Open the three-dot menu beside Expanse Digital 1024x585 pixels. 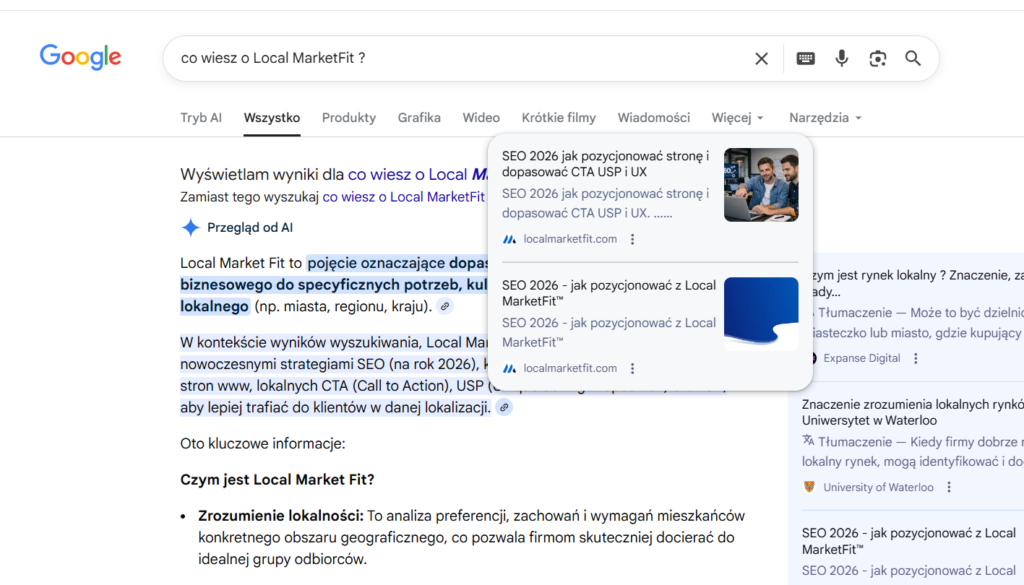click(x=916, y=358)
